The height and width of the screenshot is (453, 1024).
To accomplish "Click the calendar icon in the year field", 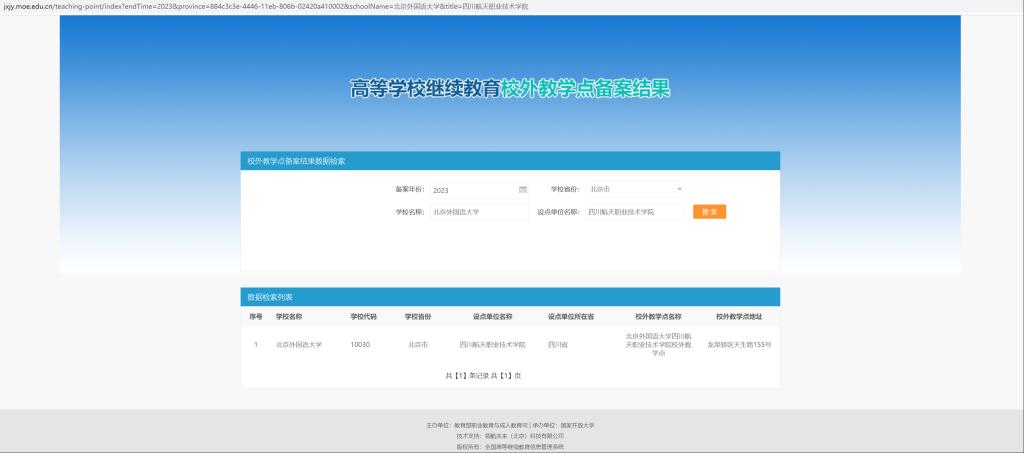I will pos(522,189).
